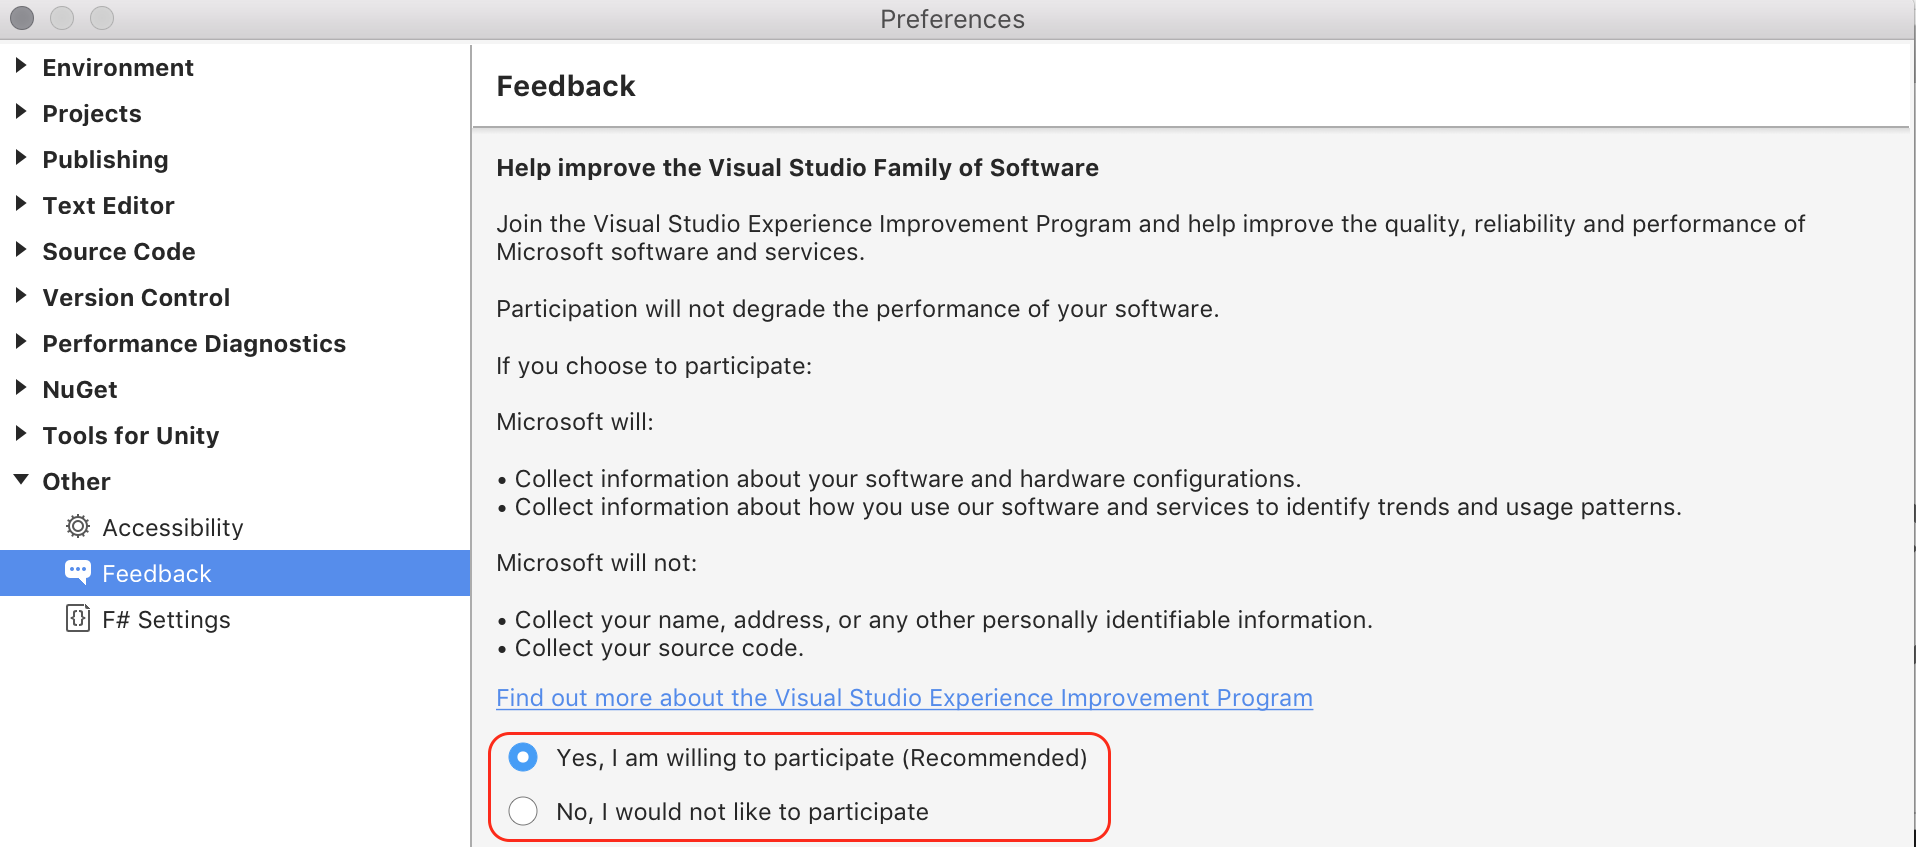The height and width of the screenshot is (847, 1916).
Task: Expand the NuGet section
Action: tap(20, 388)
